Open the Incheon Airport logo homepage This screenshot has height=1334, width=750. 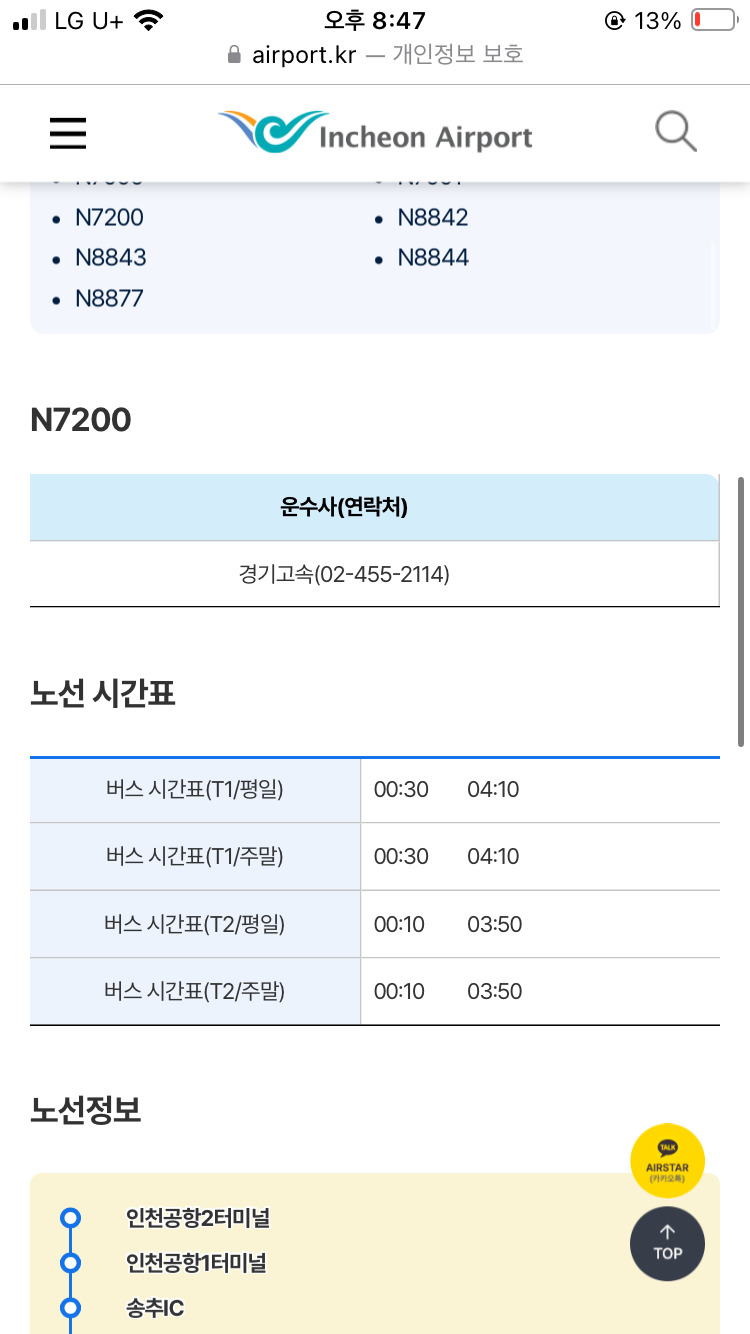[375, 133]
